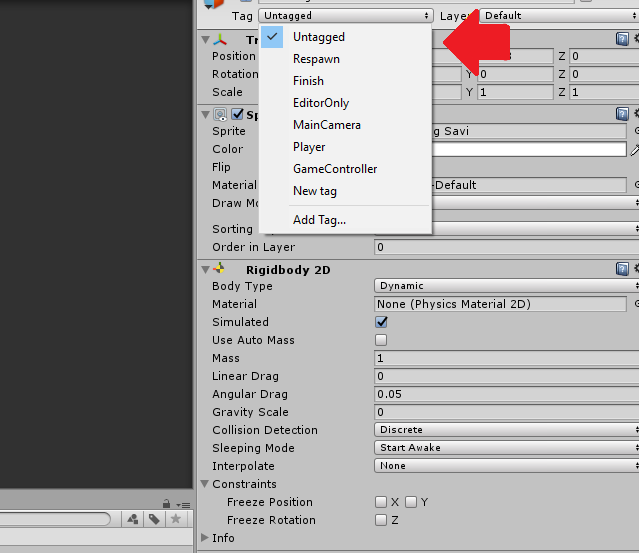Enable Freeze Rotation Z

tap(381, 520)
